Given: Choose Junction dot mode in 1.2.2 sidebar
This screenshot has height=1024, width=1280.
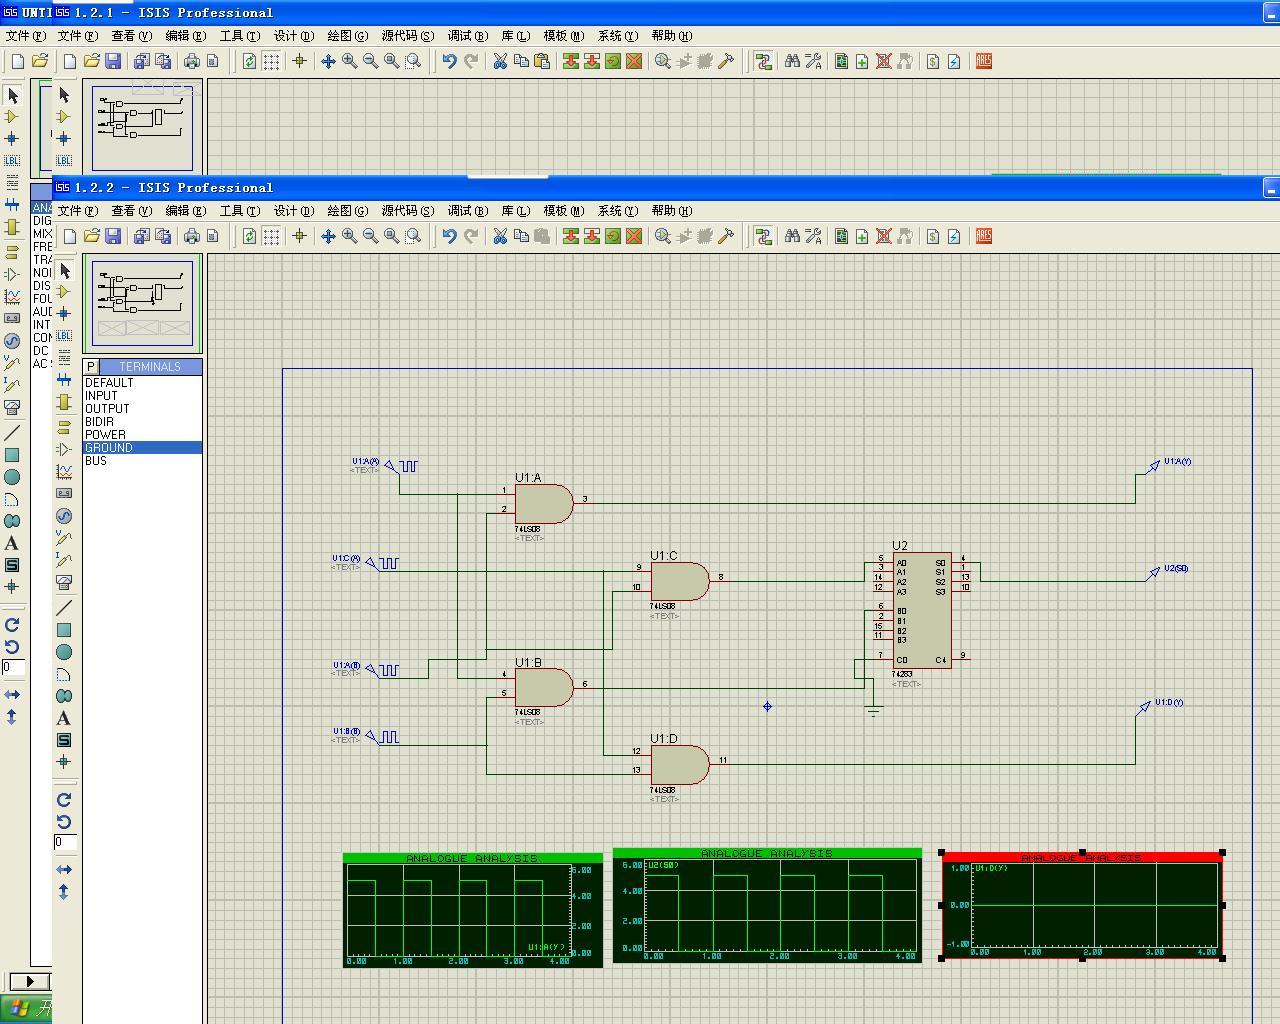Looking at the screenshot, I should point(64,314).
